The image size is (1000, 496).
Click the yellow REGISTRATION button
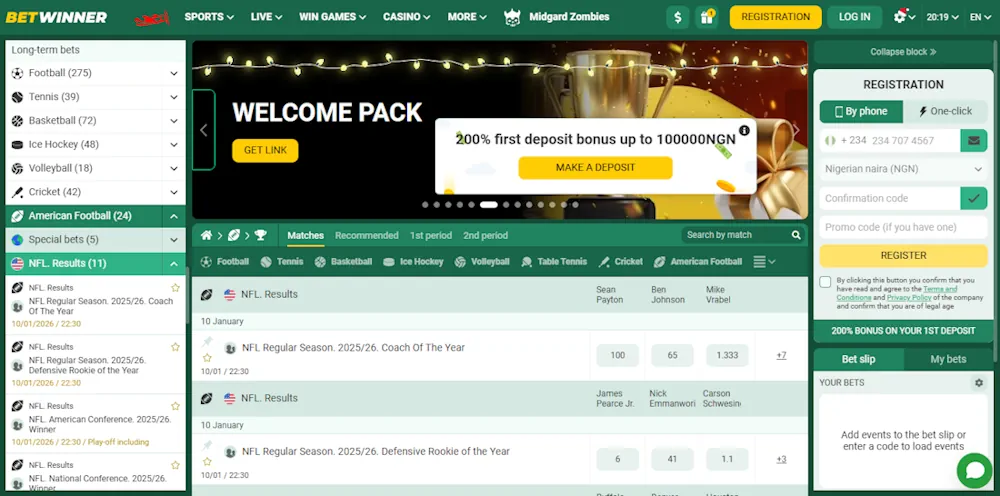[776, 17]
